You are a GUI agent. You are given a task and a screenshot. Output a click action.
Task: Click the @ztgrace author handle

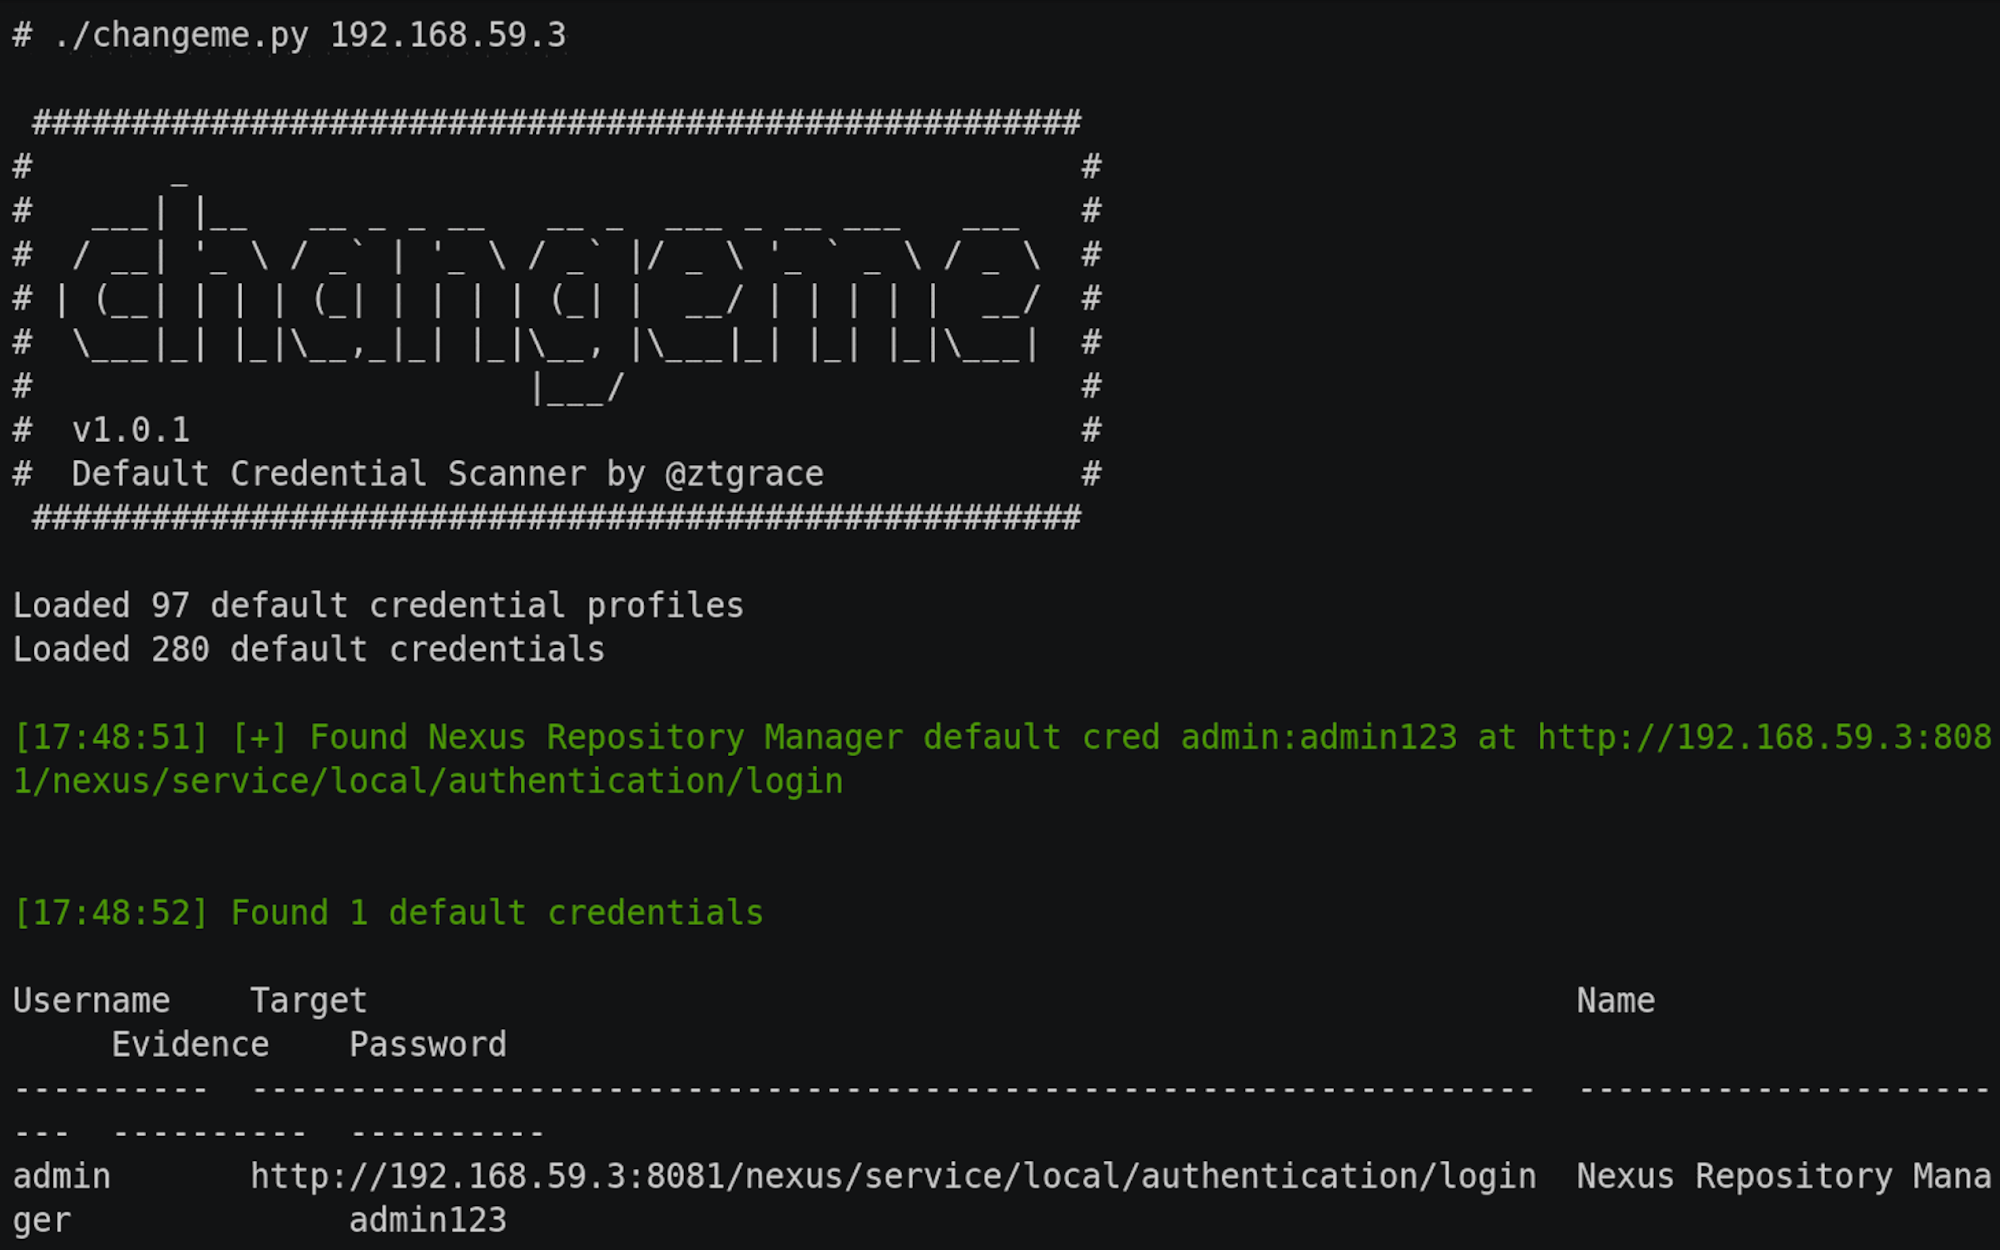tap(745, 474)
